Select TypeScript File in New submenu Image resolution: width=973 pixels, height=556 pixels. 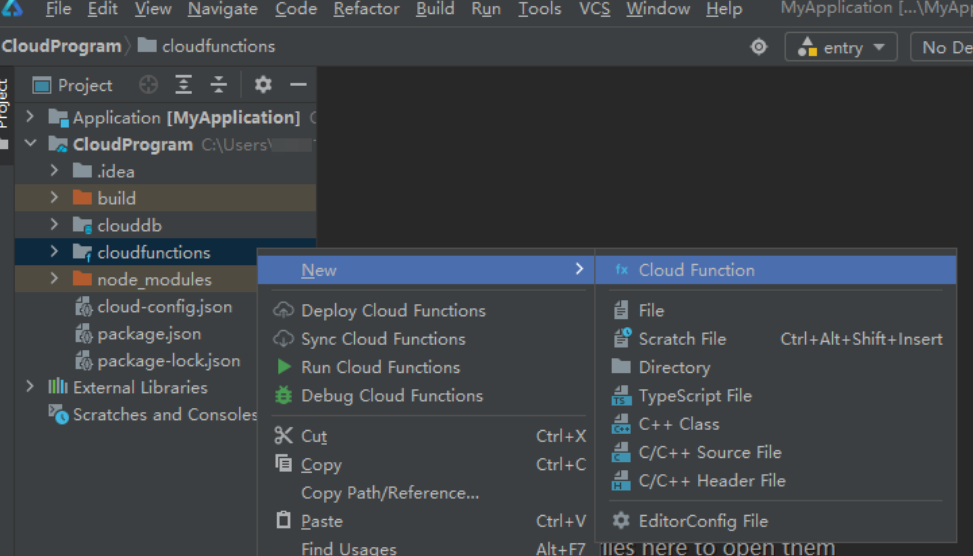coord(694,396)
